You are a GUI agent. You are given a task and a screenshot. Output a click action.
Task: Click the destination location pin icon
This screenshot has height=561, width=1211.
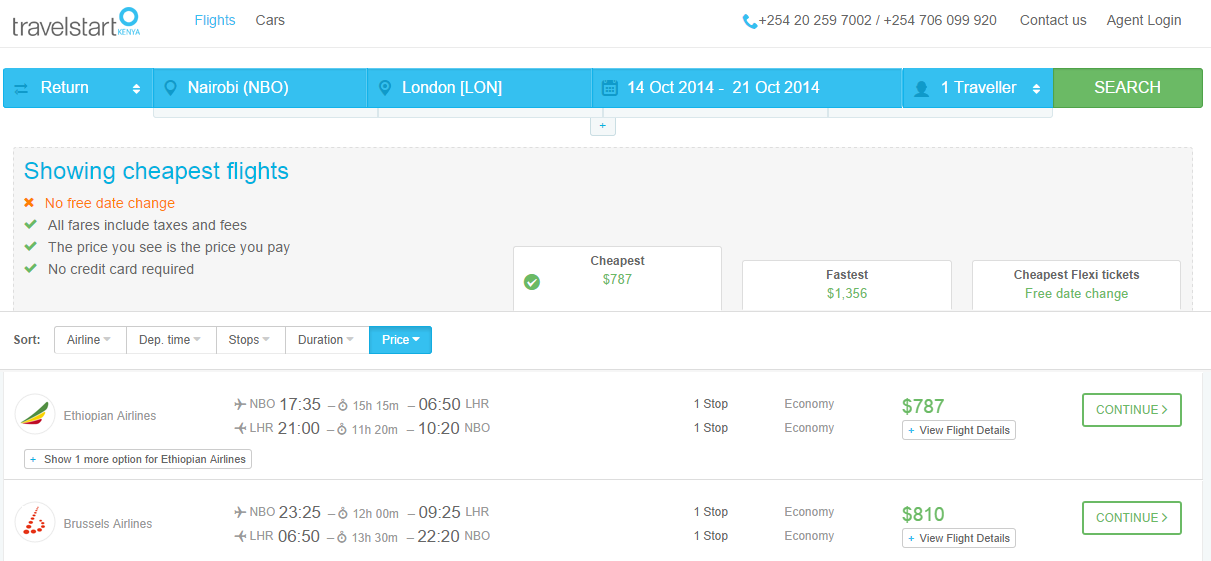click(x=384, y=88)
